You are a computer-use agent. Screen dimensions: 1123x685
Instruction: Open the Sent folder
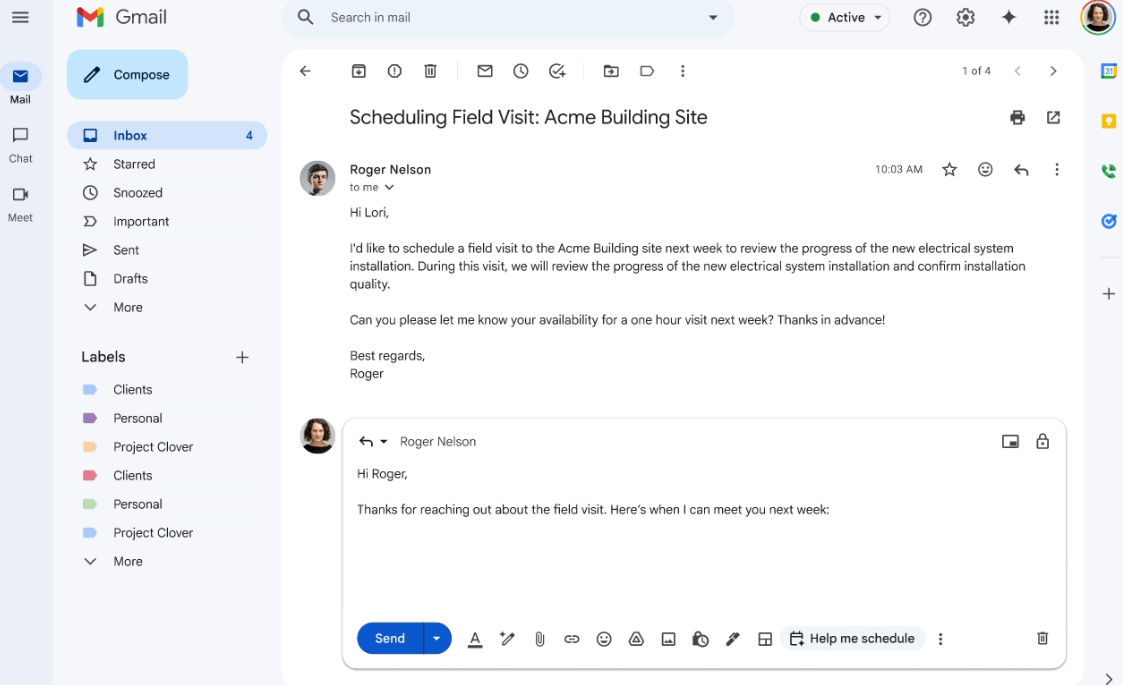[x=126, y=250]
